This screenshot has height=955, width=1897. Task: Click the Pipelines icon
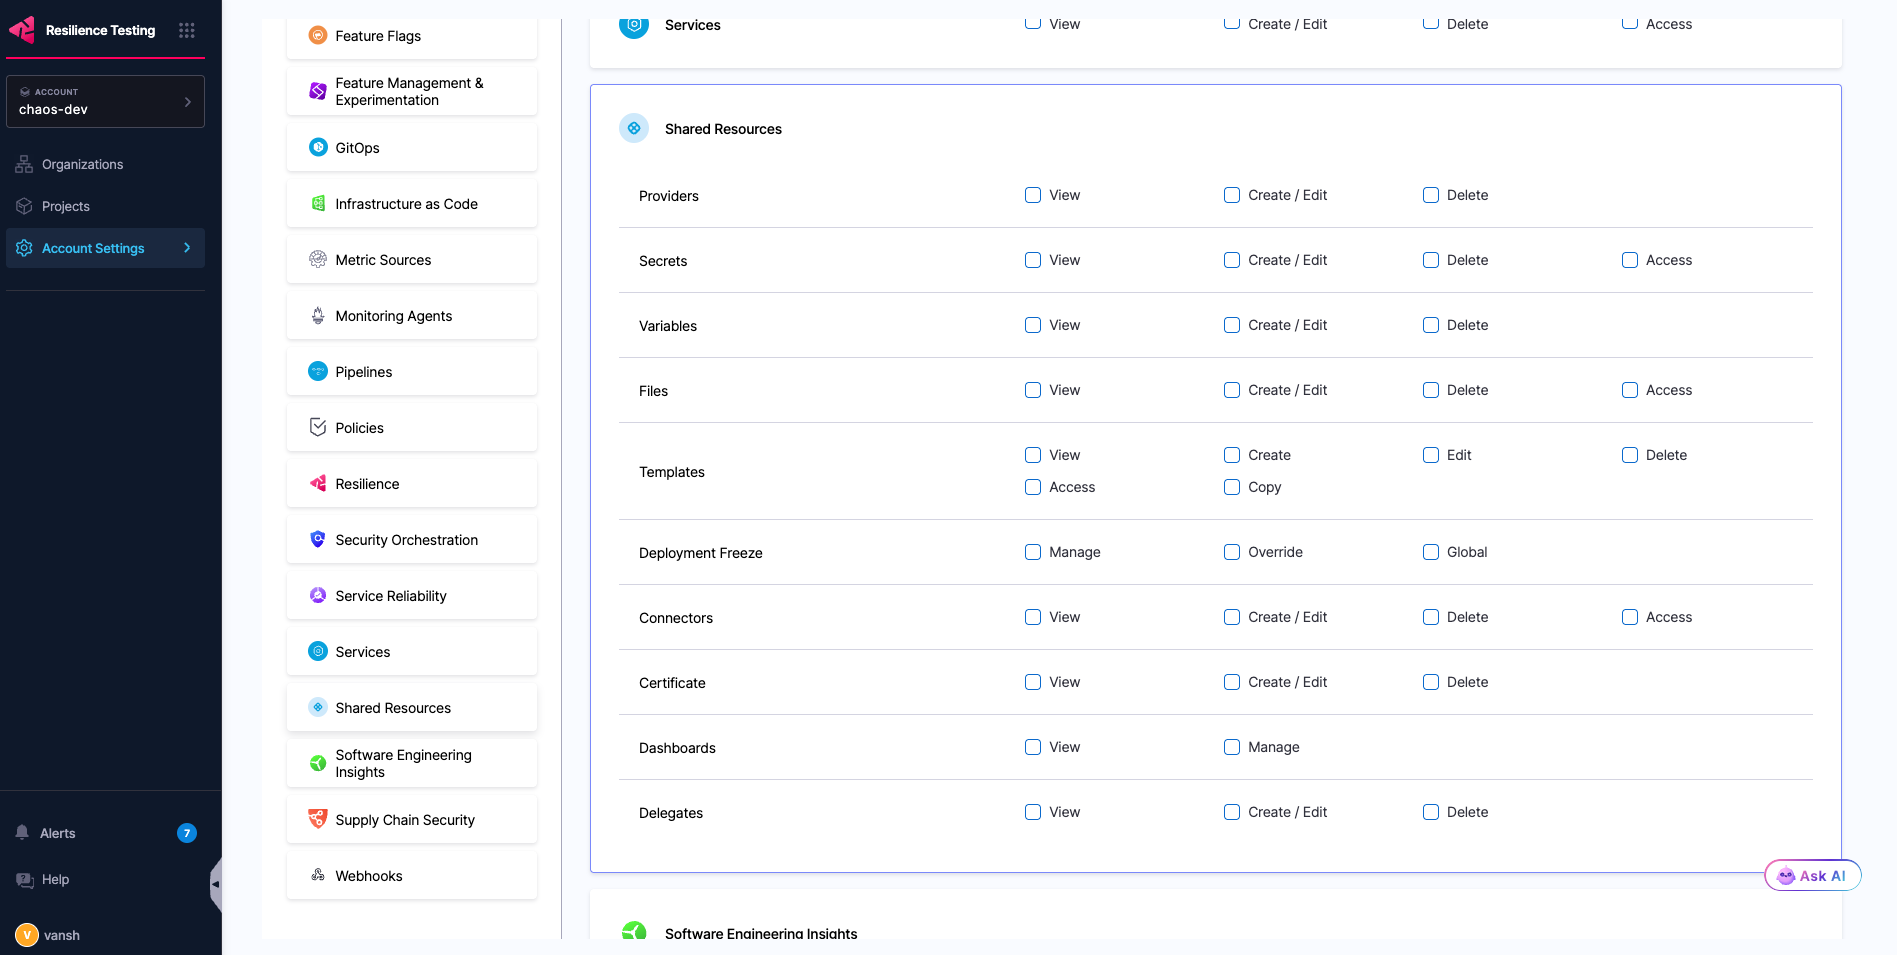click(x=318, y=372)
